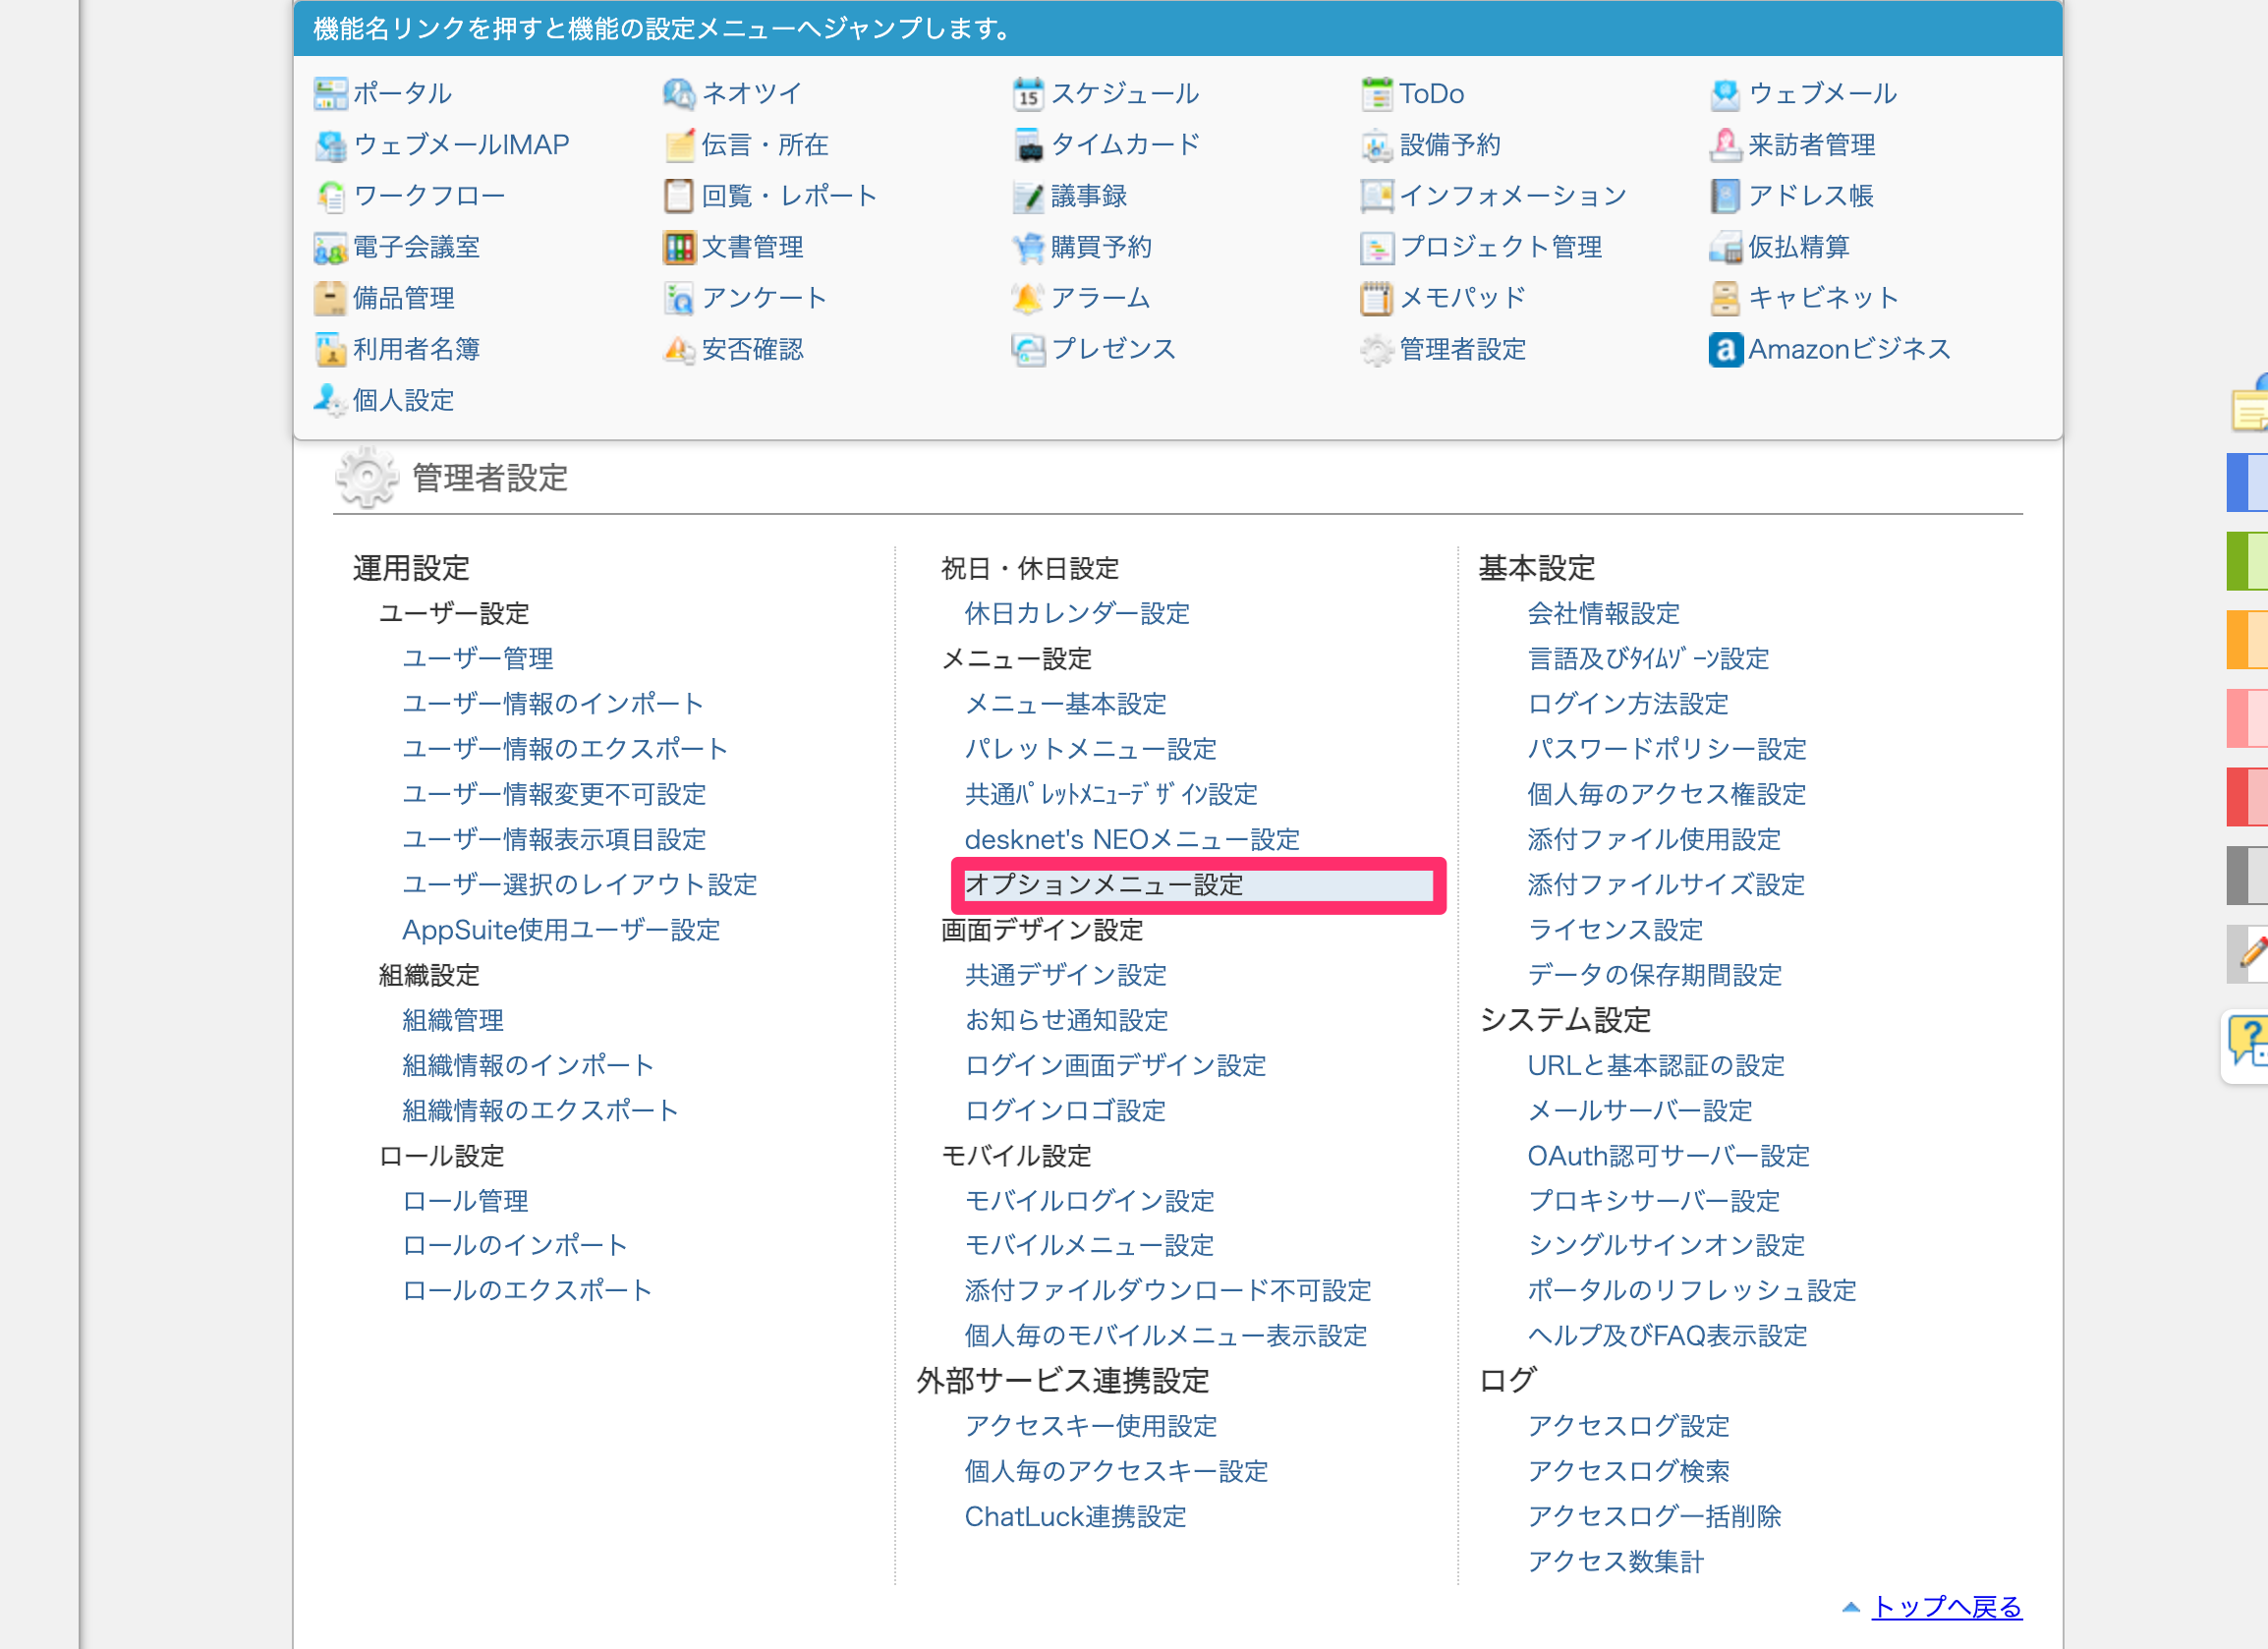Click the プレゼンス icon
Viewport: 2268px width, 1649px height.
(1028, 349)
